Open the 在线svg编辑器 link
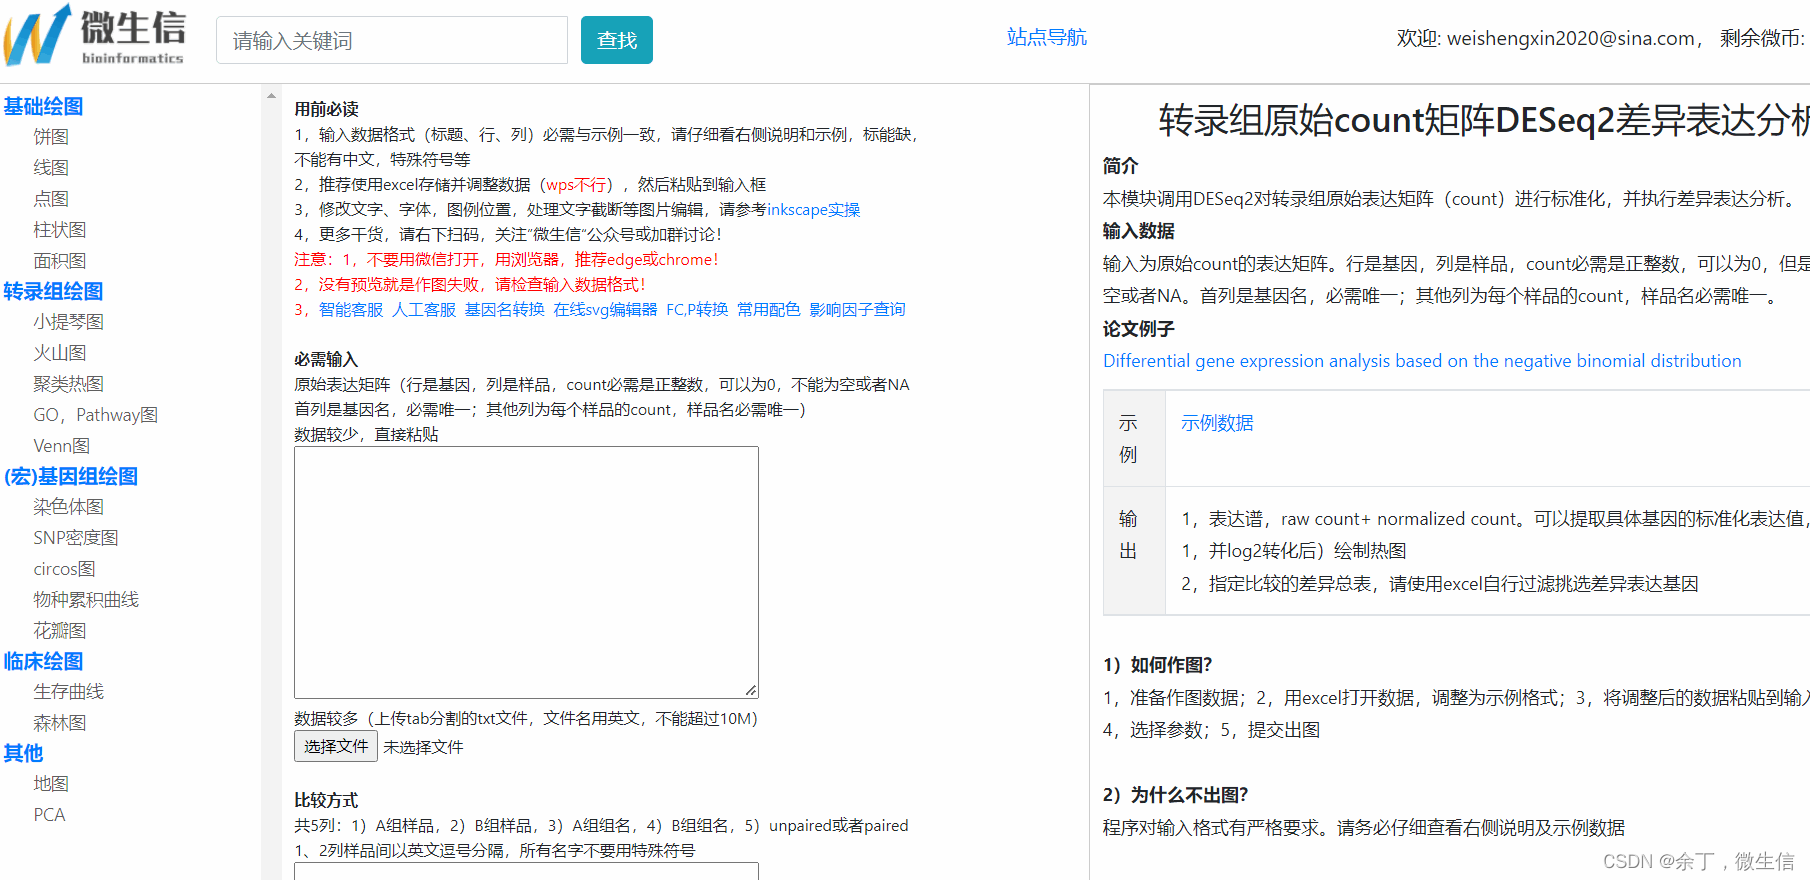 (605, 310)
